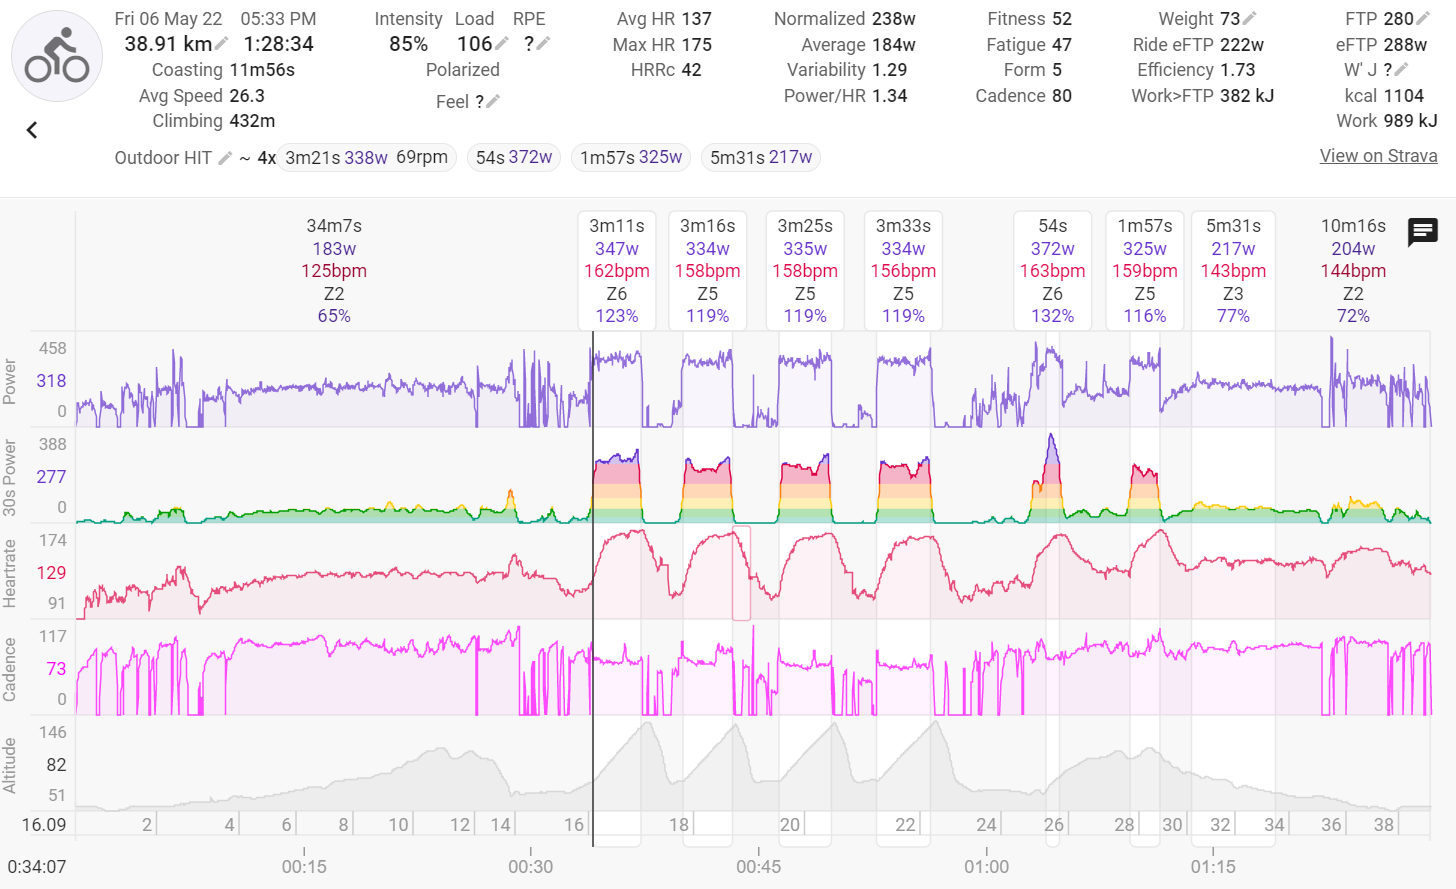Click the 01:00 time axis tick
The image size is (1456, 889).
pos(986,867)
